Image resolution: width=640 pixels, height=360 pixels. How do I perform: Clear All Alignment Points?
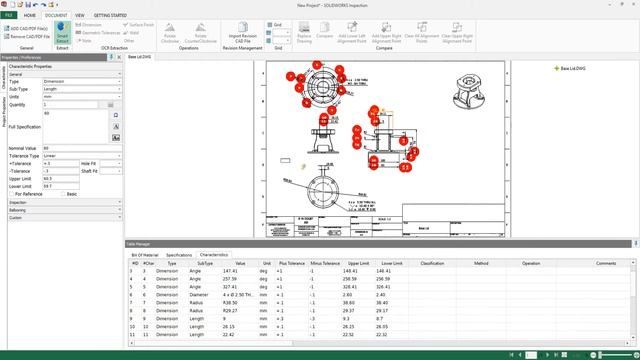click(422, 33)
